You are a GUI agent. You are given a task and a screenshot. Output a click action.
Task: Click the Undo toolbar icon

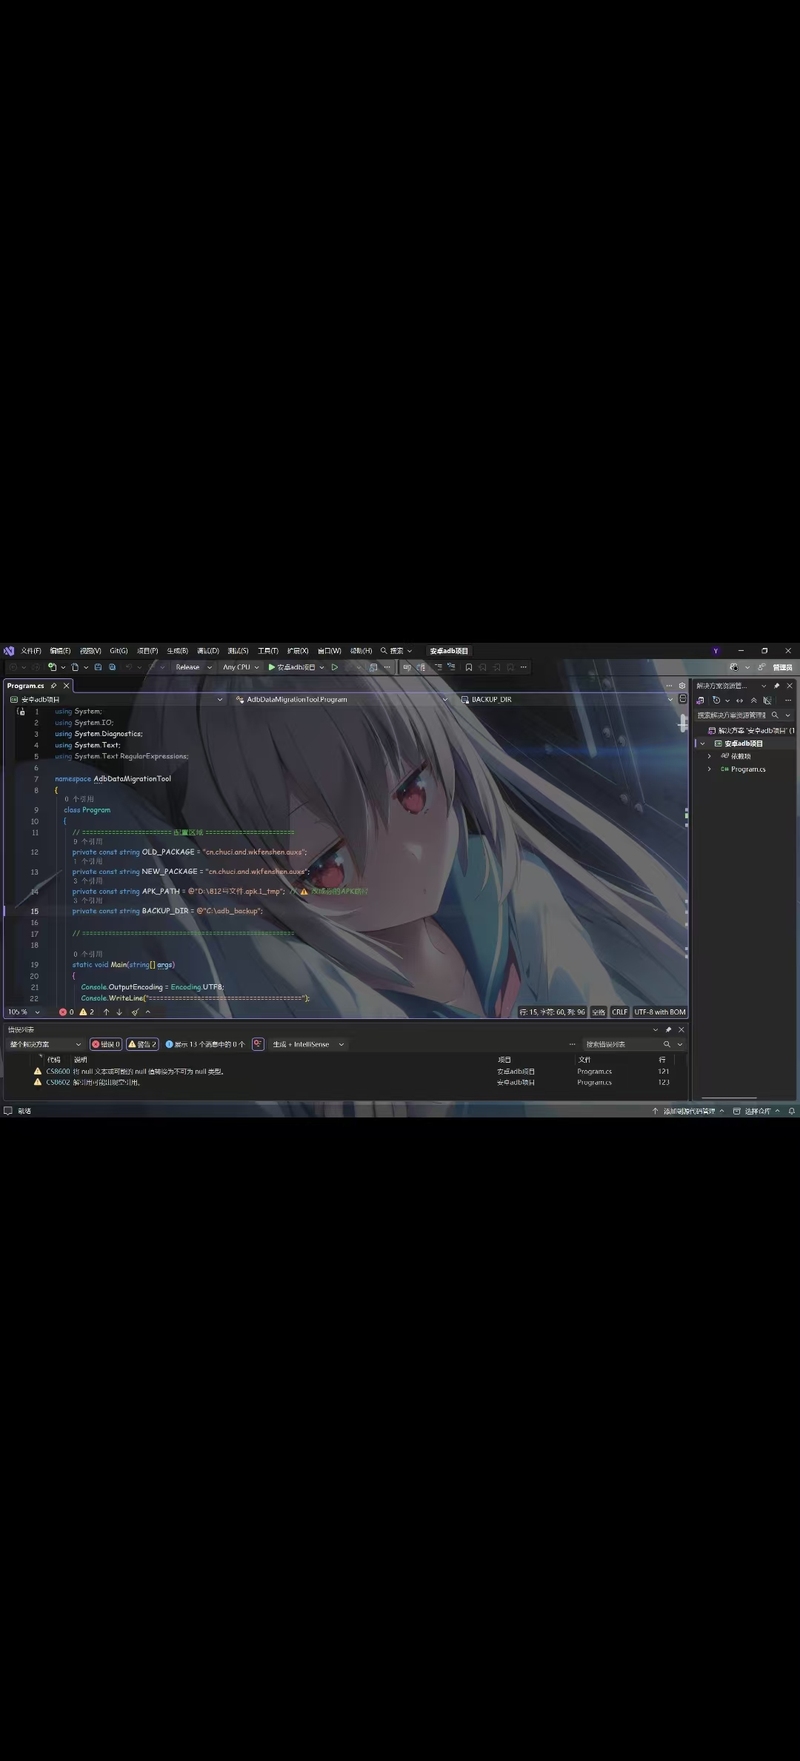pos(129,667)
